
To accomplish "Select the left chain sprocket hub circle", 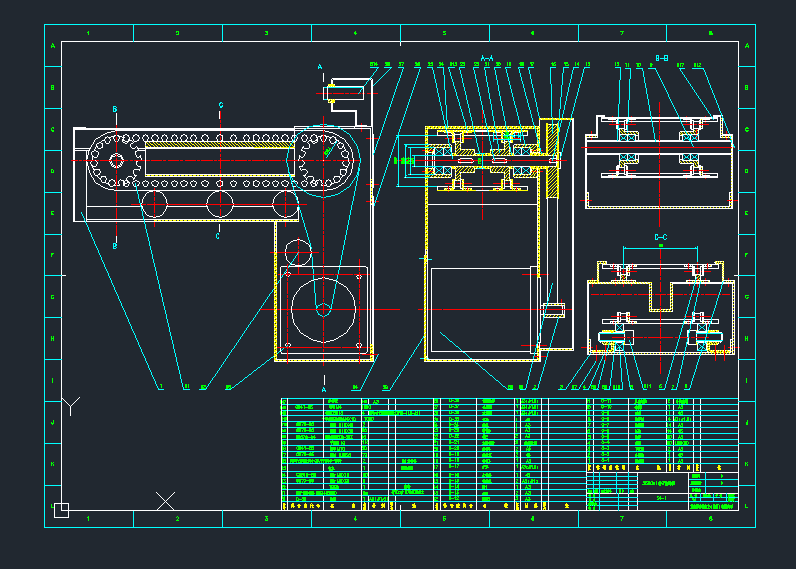I will tap(116, 161).
